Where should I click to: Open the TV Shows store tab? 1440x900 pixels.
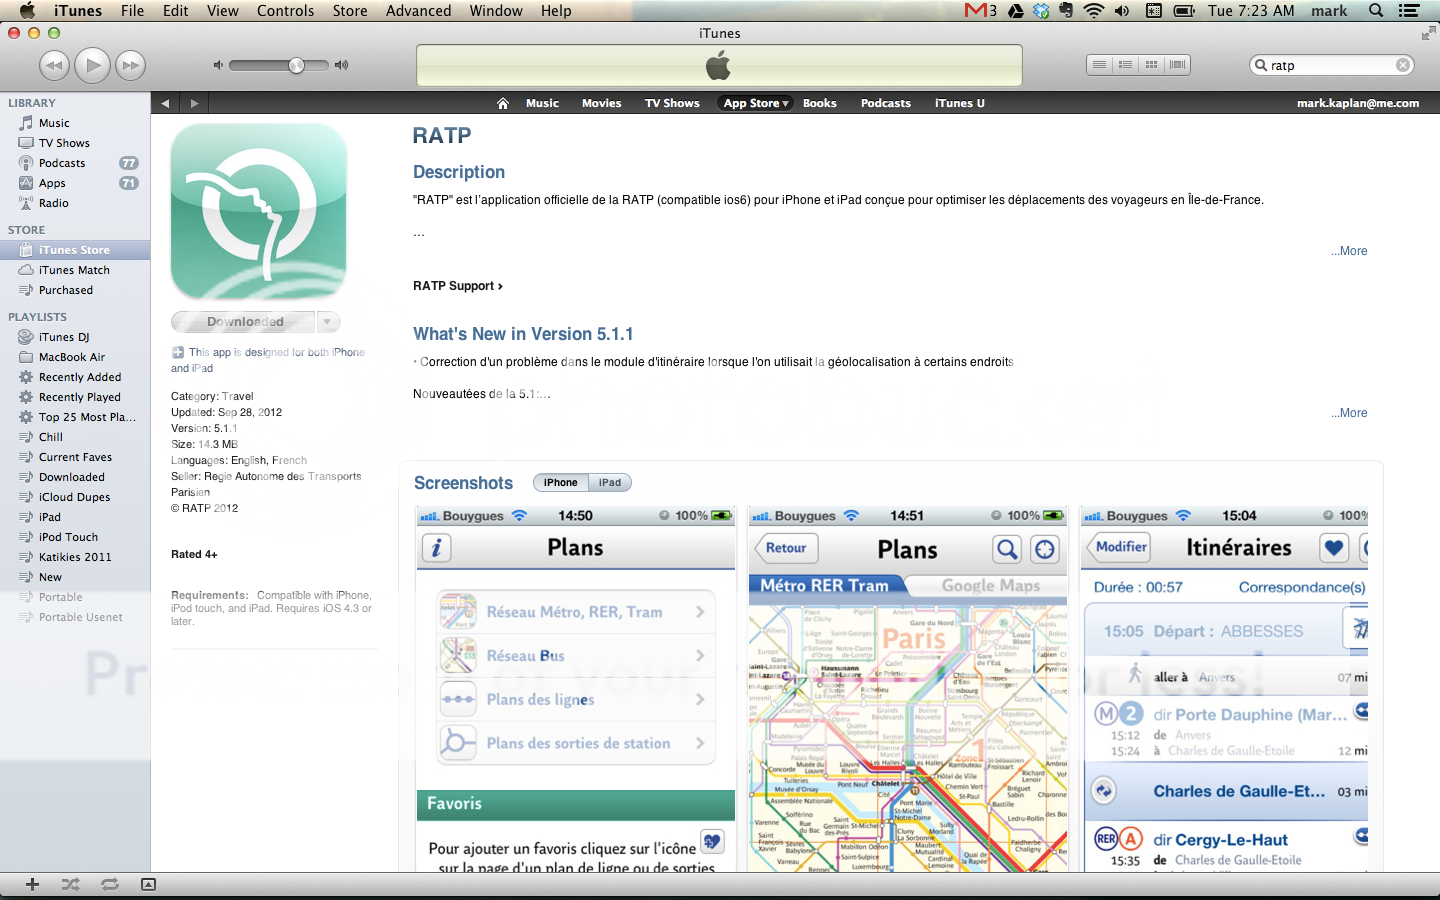[x=672, y=103]
